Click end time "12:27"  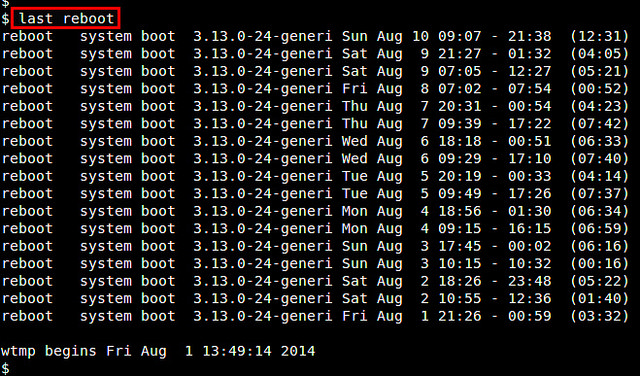coord(530,71)
